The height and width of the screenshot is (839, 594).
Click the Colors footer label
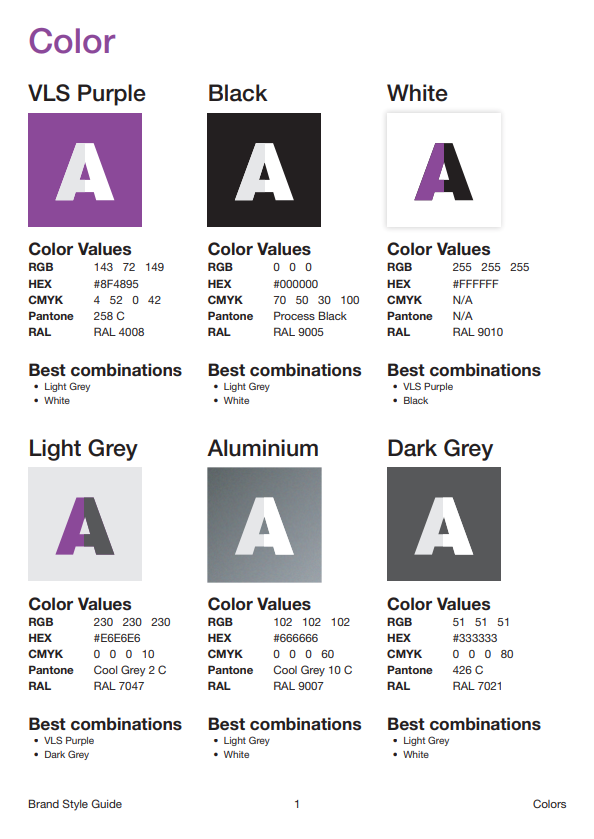[550, 804]
